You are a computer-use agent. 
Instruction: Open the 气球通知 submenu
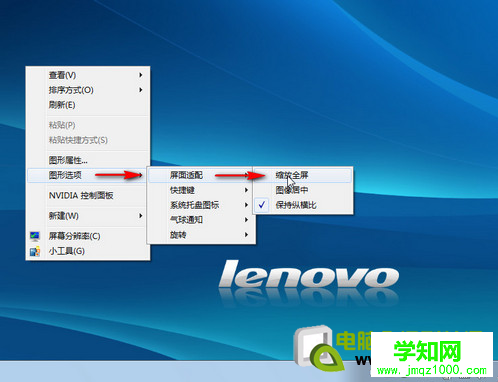201,220
